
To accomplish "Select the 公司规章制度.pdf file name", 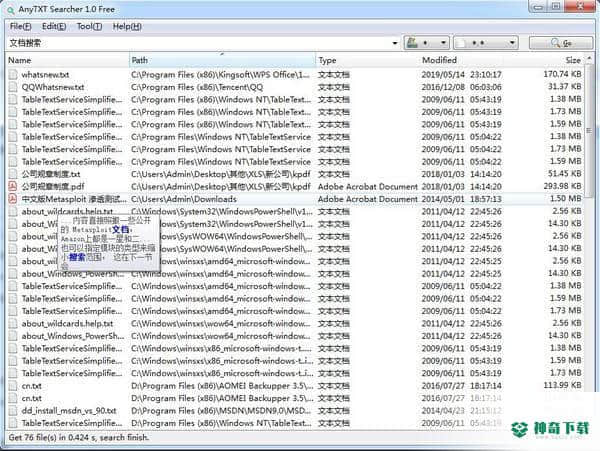I will pyautogui.click(x=53, y=187).
